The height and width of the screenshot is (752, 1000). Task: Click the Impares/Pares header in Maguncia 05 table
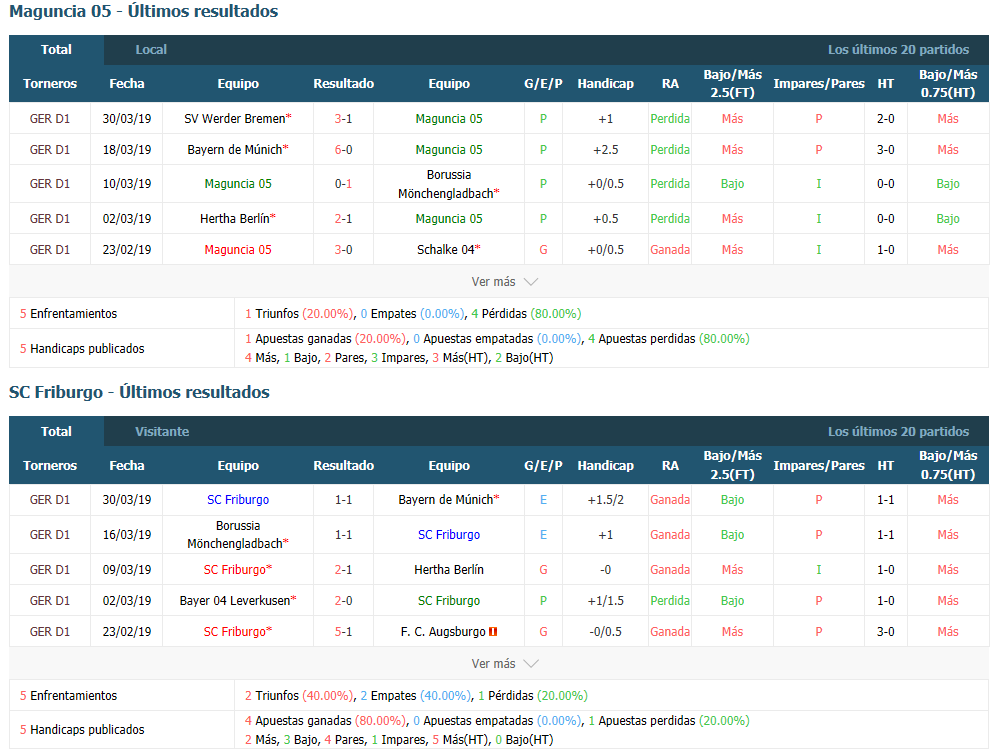click(819, 84)
